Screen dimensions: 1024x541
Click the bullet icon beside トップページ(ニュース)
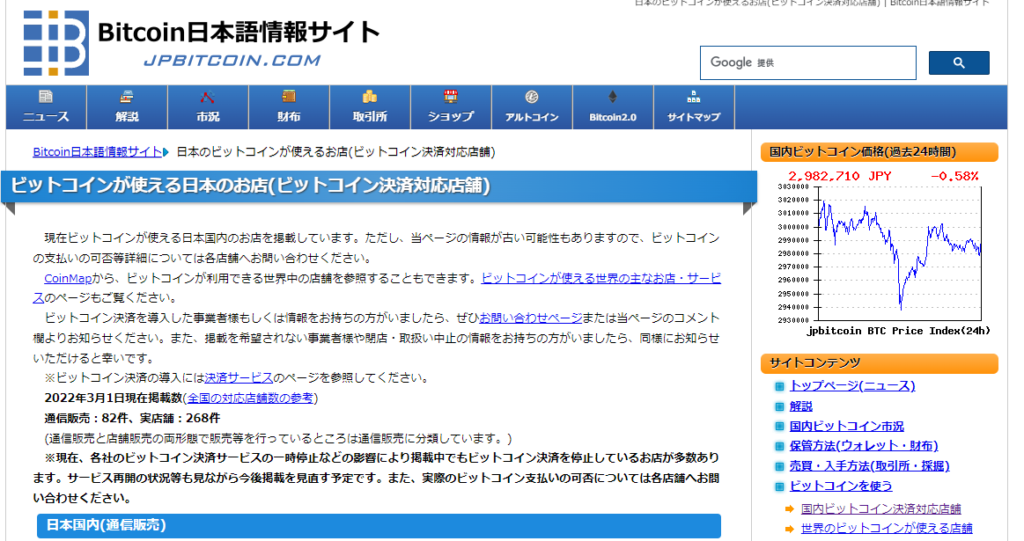pos(779,387)
